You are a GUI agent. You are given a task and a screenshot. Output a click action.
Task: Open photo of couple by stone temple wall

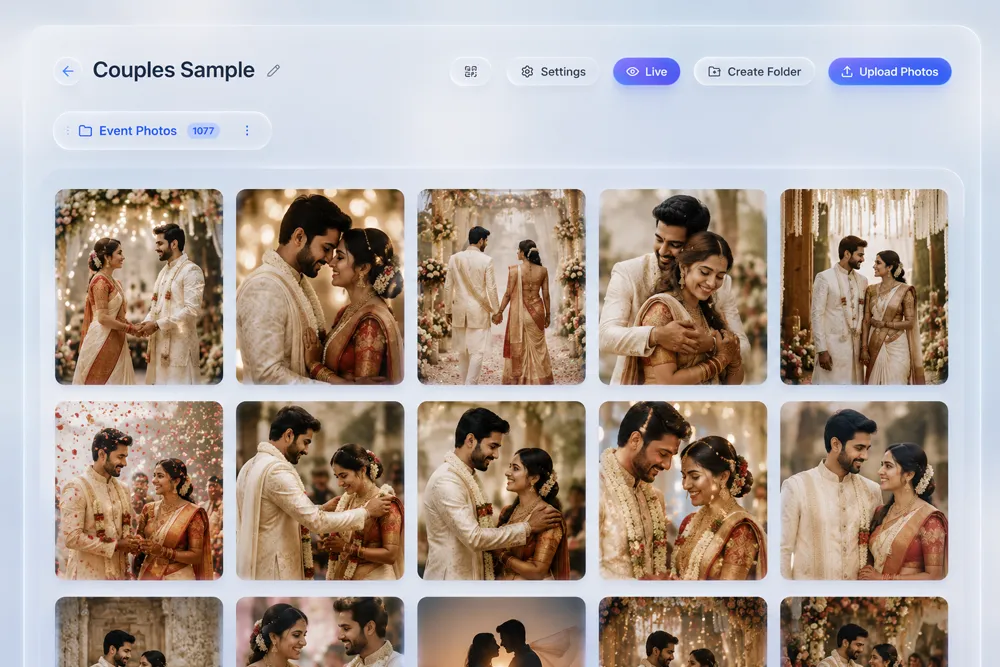tap(139, 632)
